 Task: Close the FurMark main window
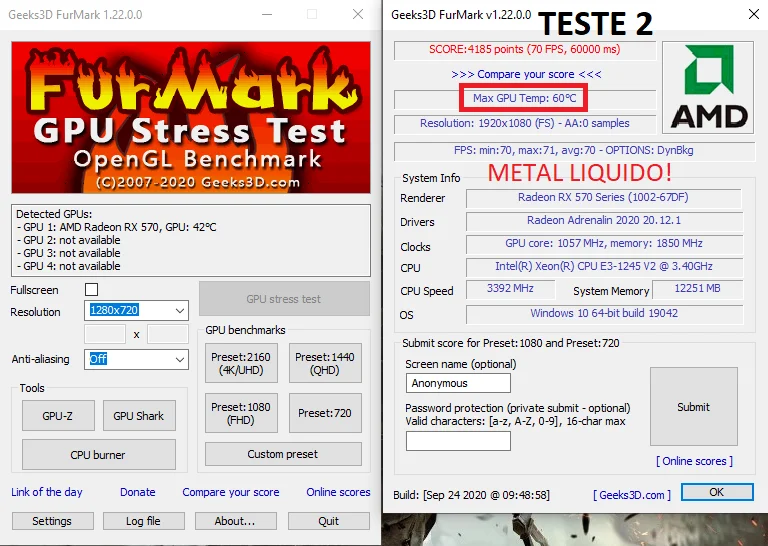[x=358, y=14]
